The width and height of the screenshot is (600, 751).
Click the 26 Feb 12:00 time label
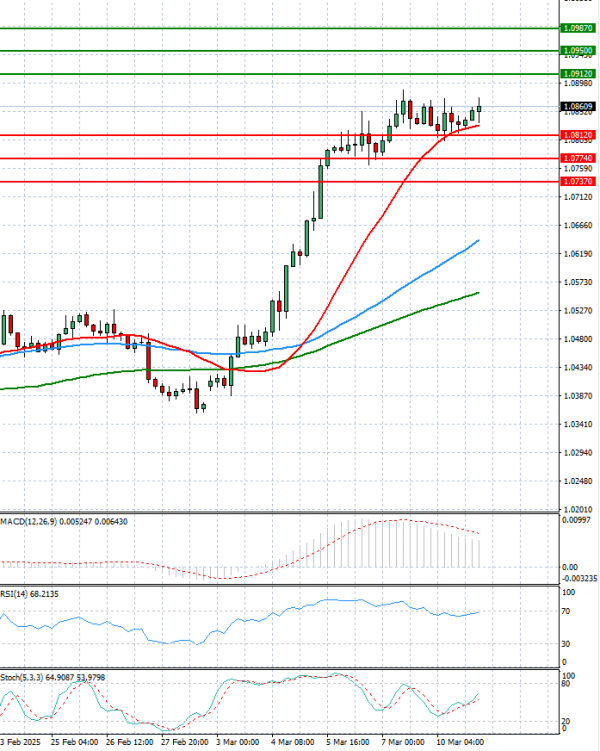click(x=129, y=742)
